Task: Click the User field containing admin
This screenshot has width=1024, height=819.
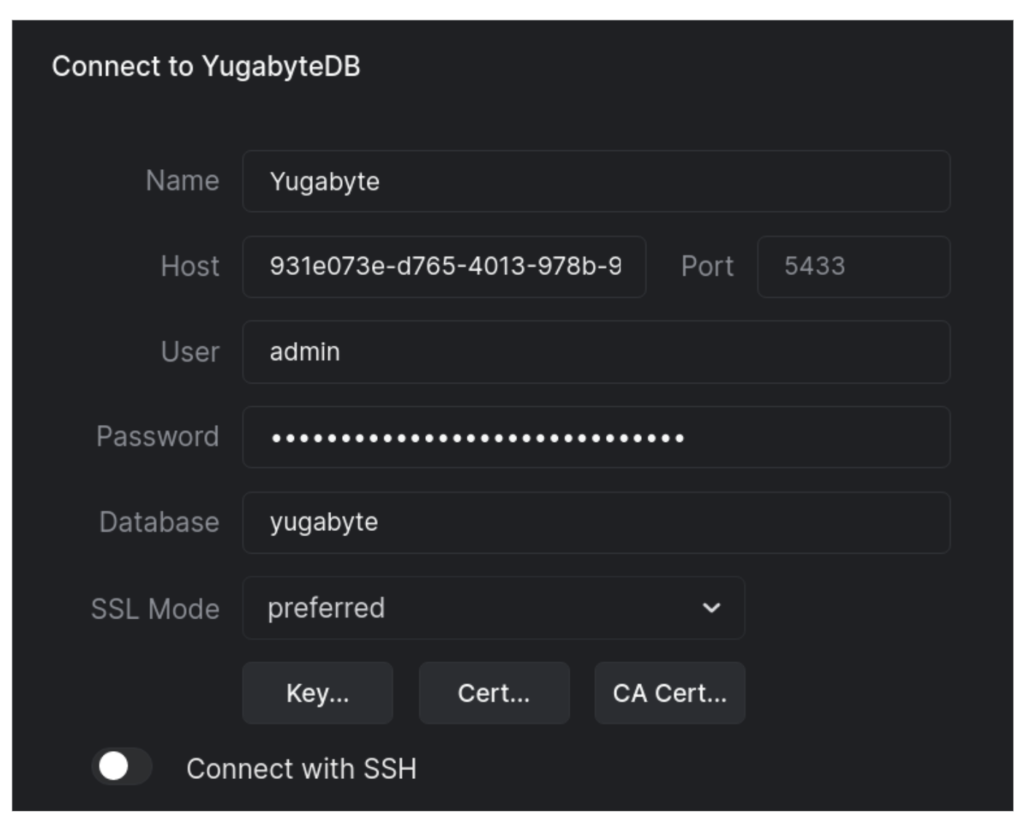Action: click(595, 351)
